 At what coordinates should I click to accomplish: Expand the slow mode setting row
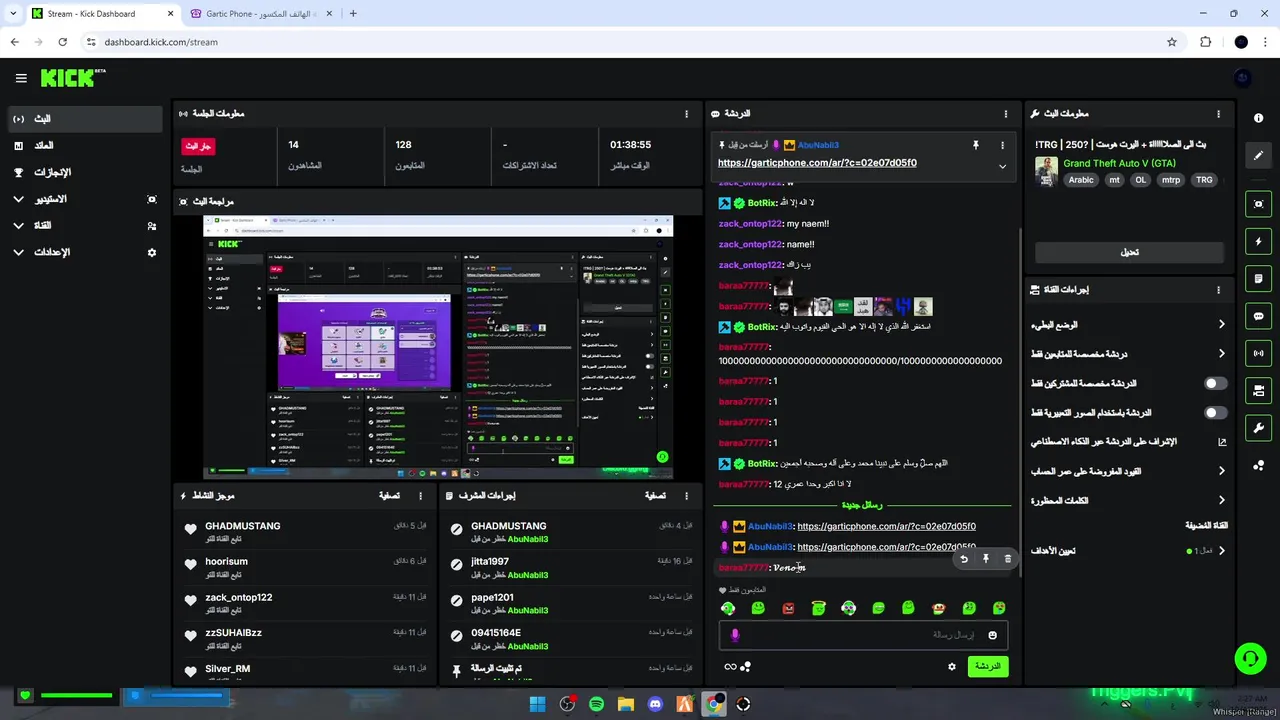pyautogui.click(x=1129, y=324)
